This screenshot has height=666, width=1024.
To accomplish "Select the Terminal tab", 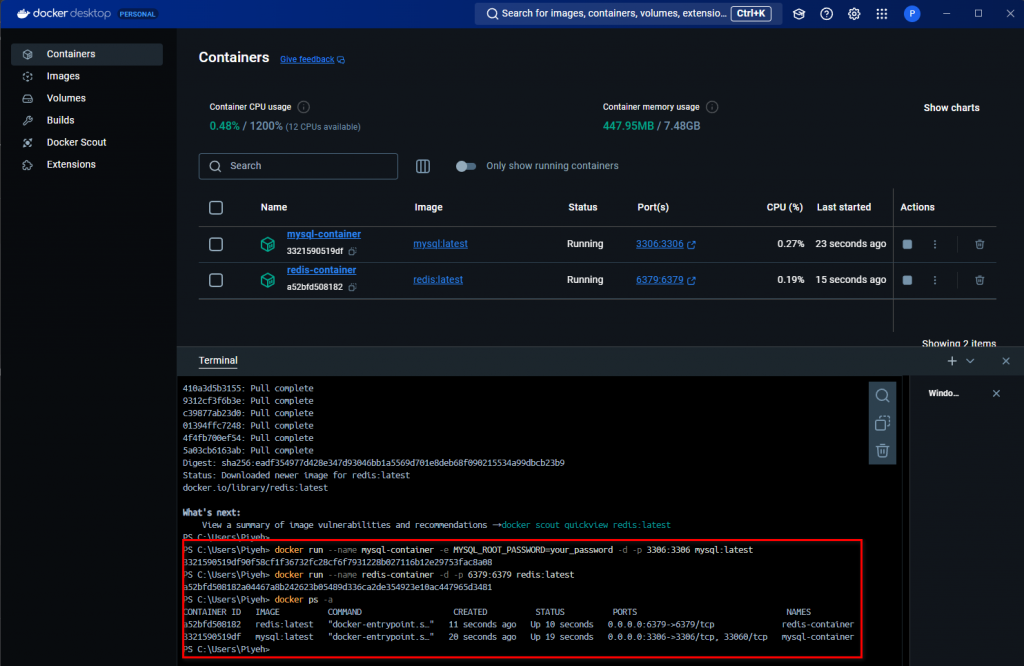I will 218,360.
